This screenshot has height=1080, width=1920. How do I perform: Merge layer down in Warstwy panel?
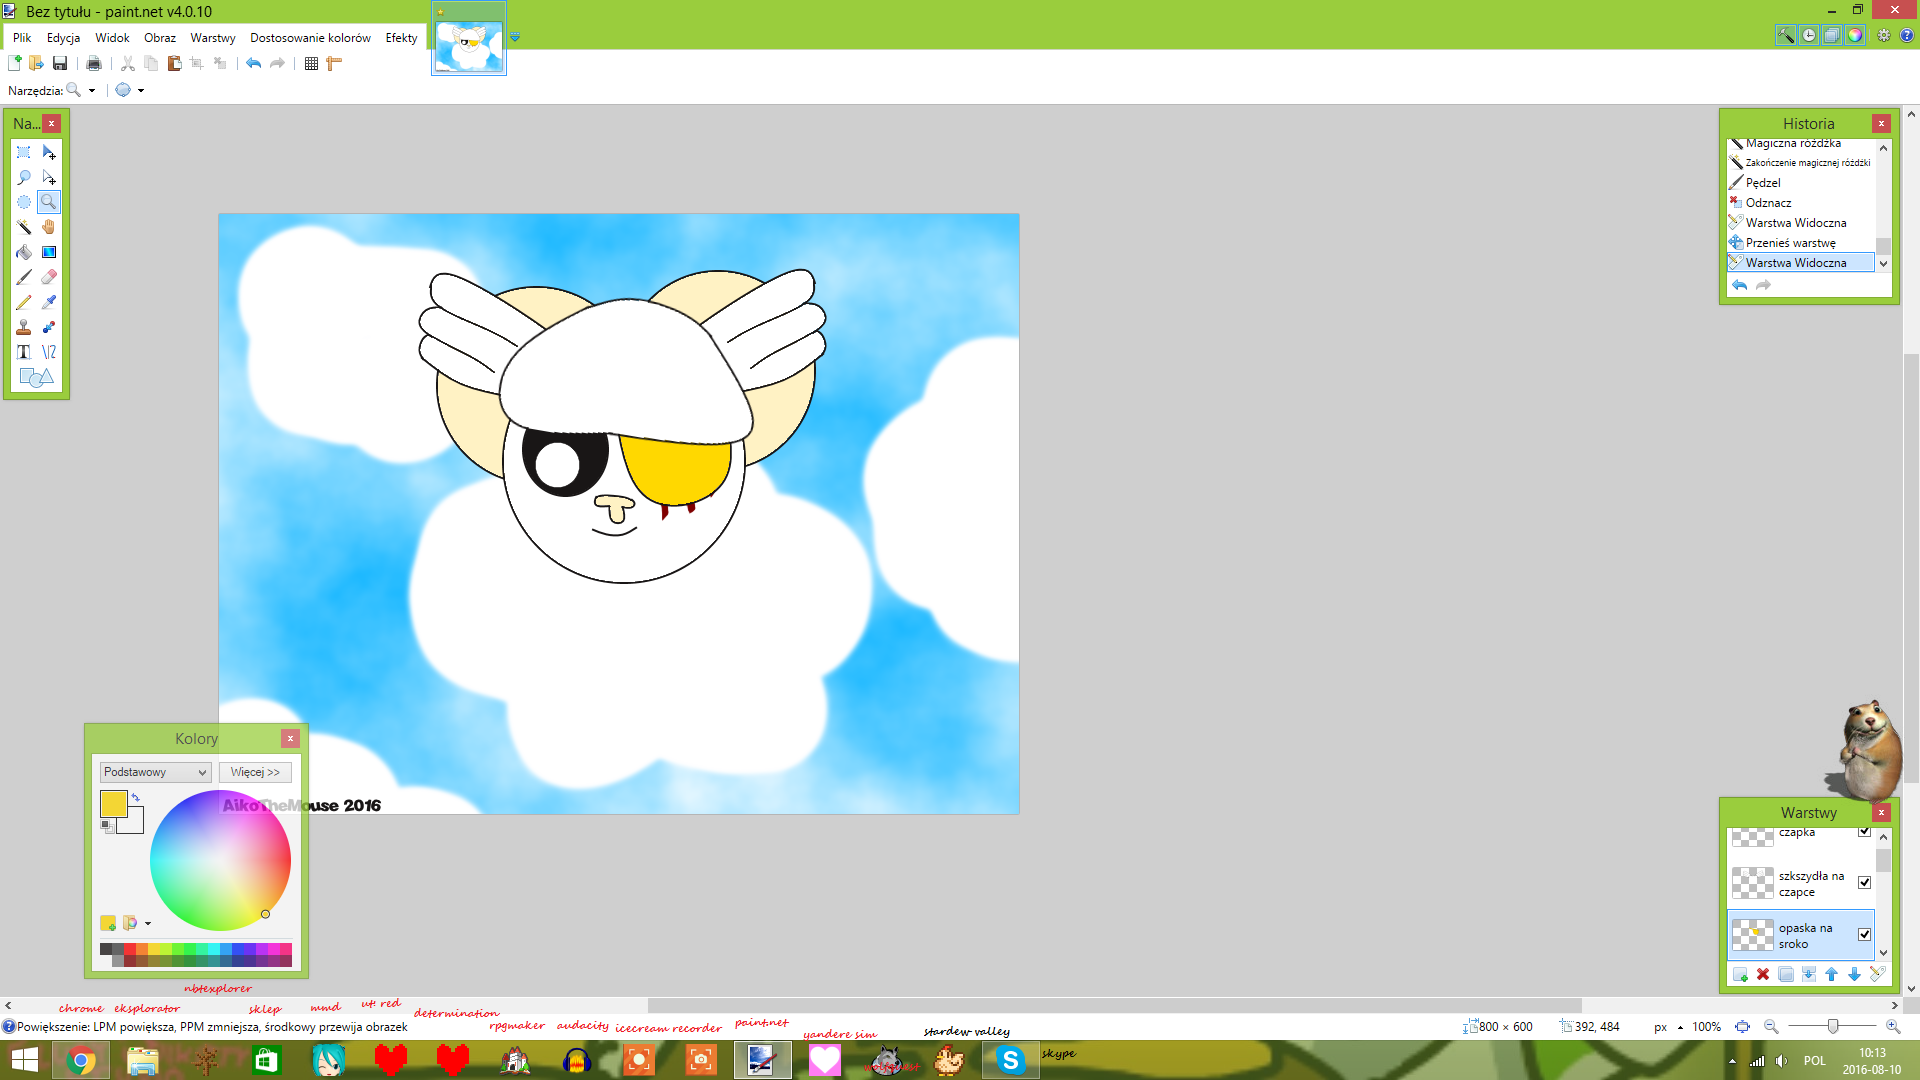pyautogui.click(x=1809, y=974)
